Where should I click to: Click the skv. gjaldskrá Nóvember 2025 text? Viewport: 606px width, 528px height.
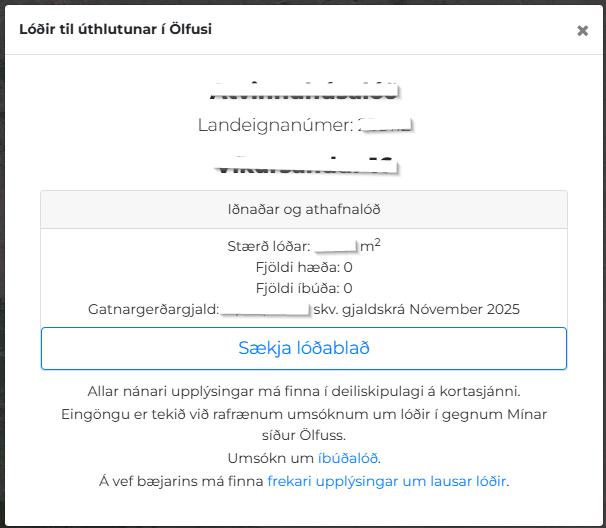point(416,309)
